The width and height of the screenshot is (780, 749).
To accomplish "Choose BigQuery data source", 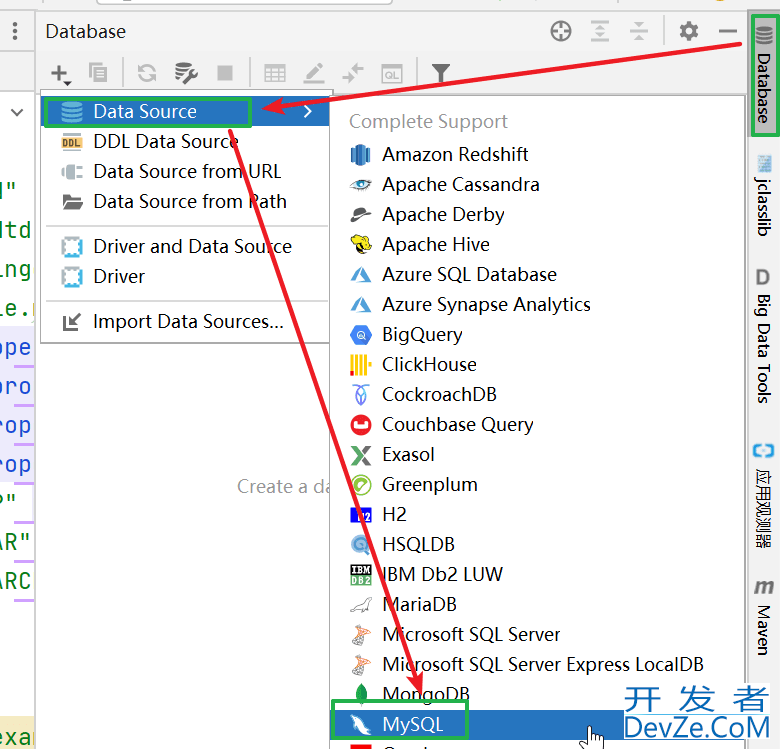I will coord(537,335).
